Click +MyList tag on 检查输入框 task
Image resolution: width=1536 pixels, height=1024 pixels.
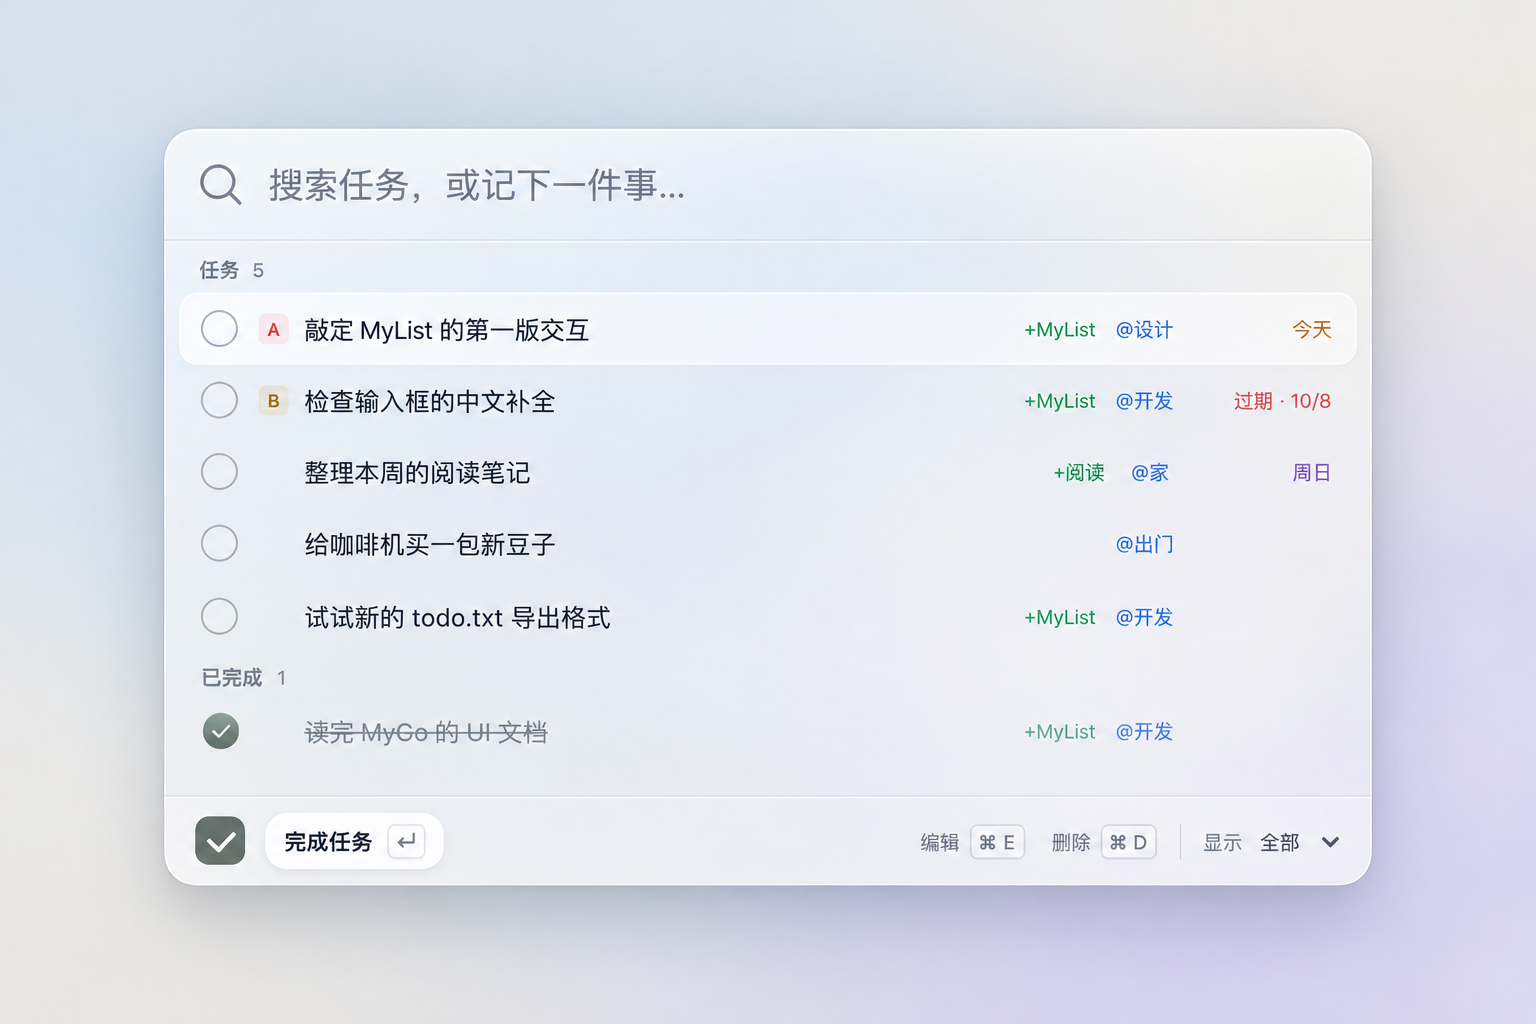pos(1060,401)
